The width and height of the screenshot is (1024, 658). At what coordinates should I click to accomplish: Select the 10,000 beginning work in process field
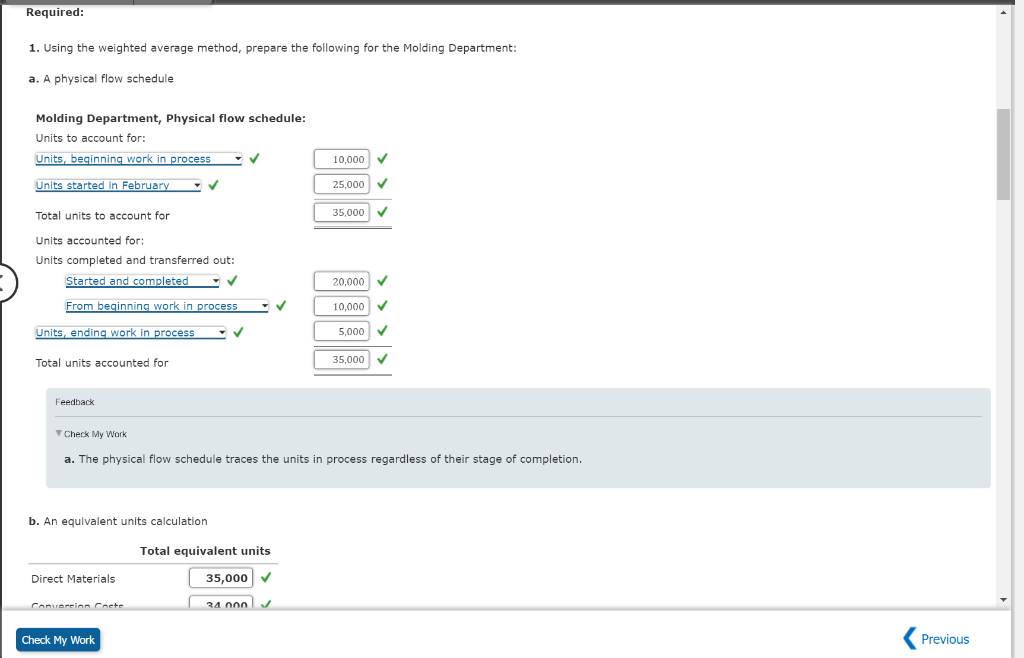pyautogui.click(x=342, y=158)
